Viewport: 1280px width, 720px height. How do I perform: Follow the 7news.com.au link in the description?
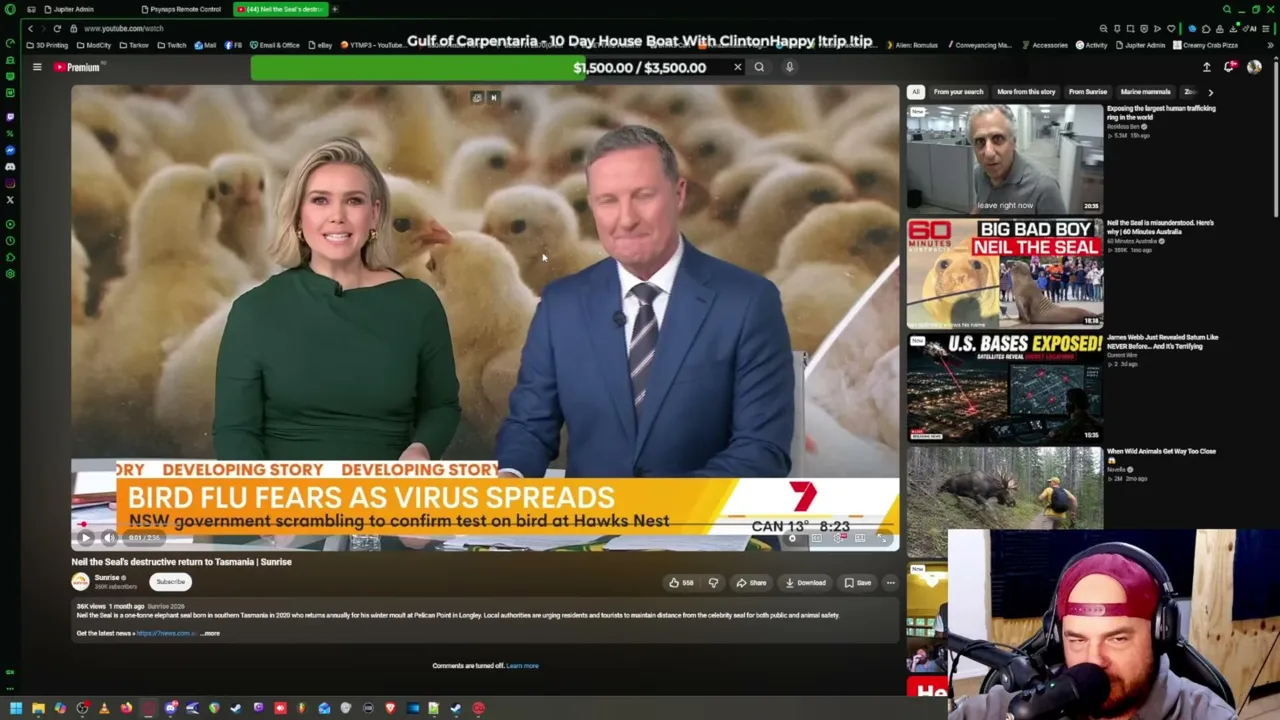tap(165, 633)
